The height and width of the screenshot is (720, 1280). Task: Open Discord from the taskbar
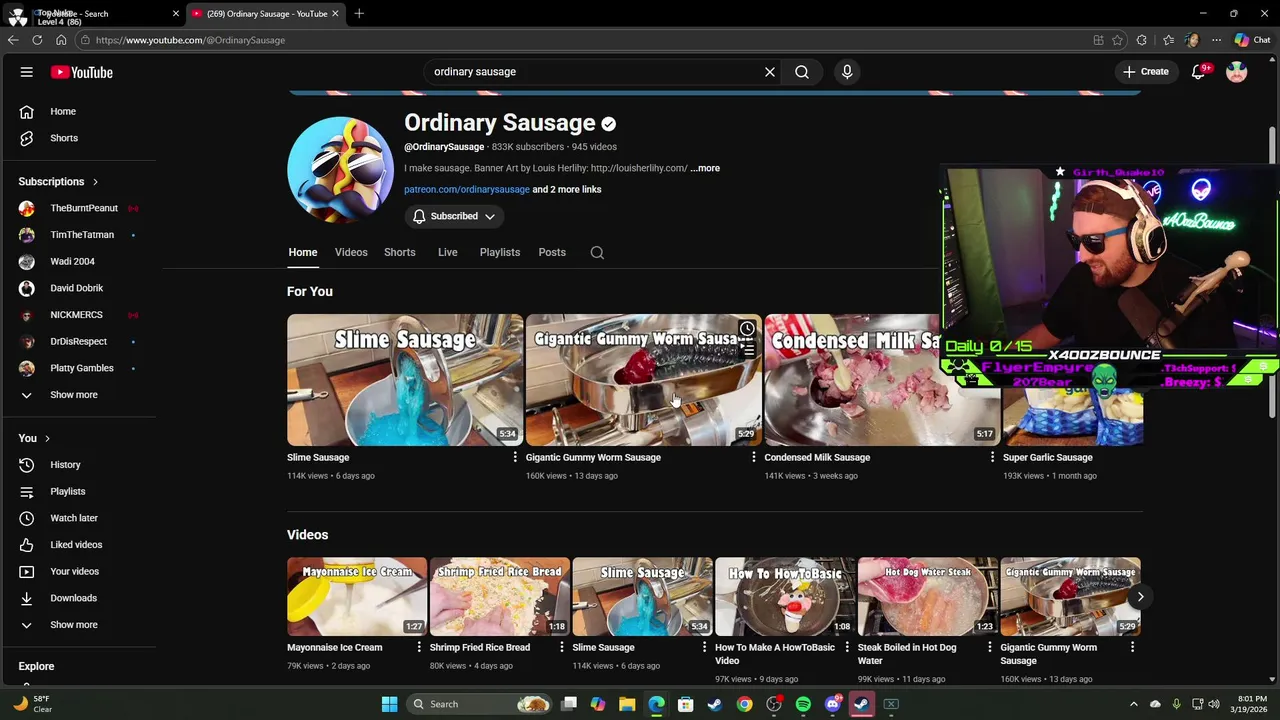pyautogui.click(x=833, y=704)
